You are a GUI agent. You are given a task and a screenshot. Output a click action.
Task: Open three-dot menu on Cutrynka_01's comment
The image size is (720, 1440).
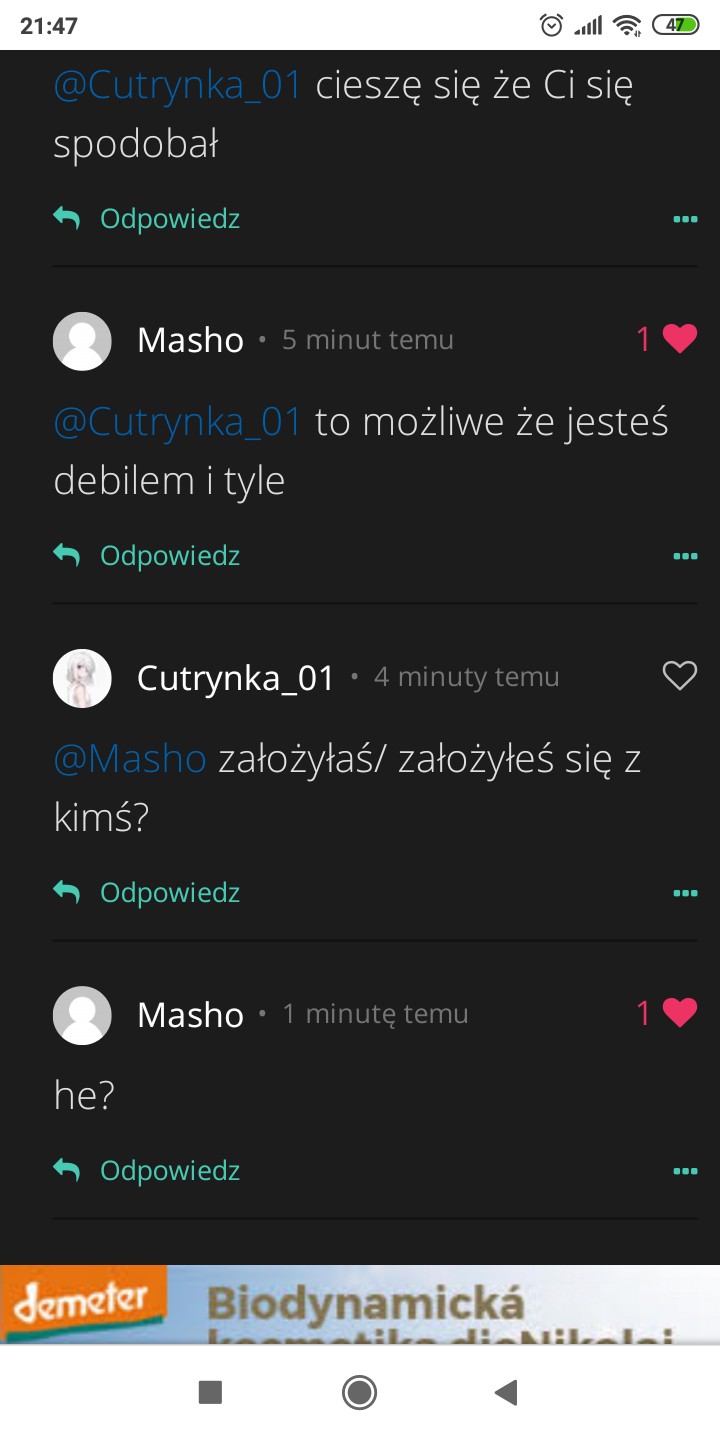tap(685, 893)
